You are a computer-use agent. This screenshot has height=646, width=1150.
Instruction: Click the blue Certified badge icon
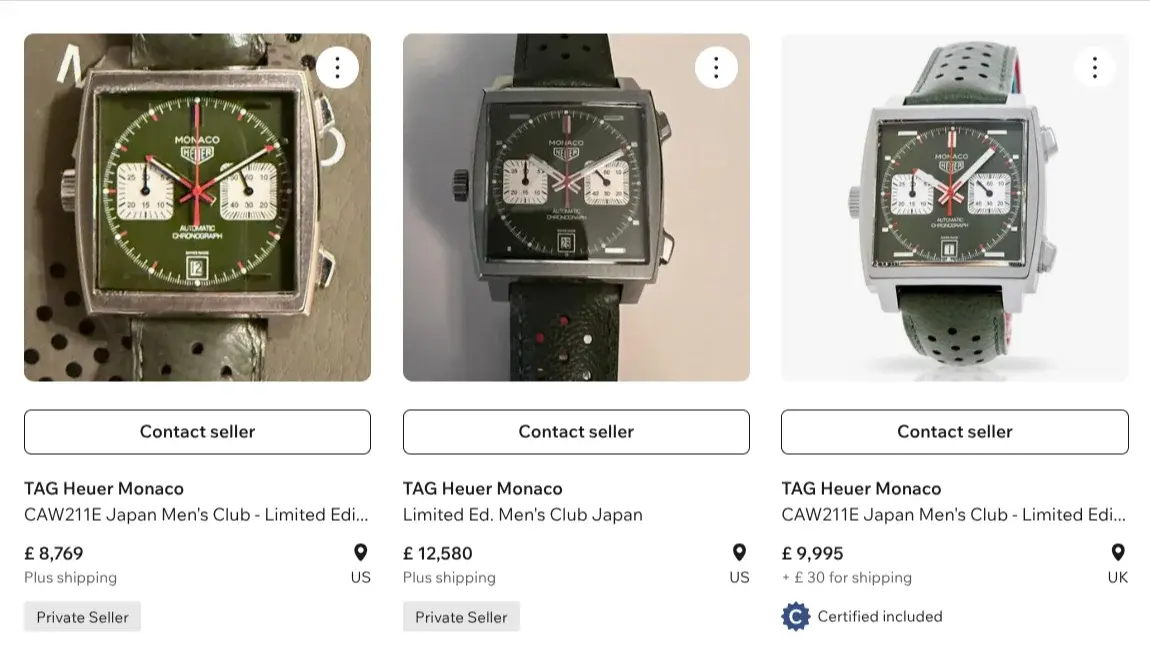(795, 616)
